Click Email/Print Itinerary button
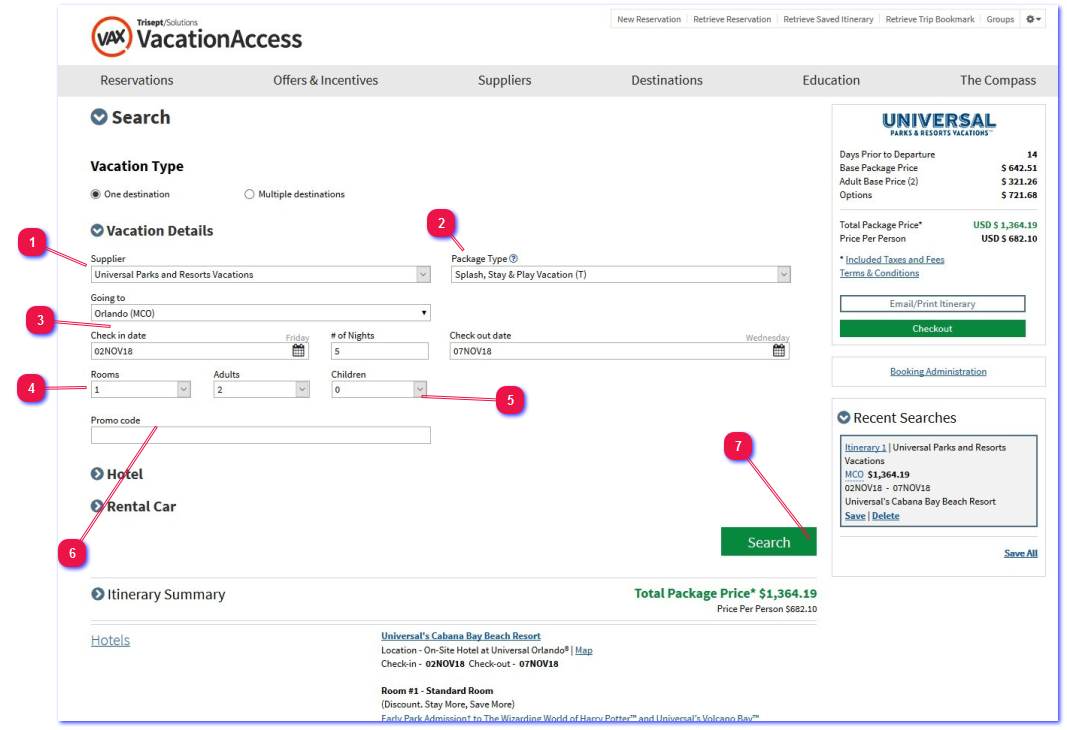 (932, 303)
